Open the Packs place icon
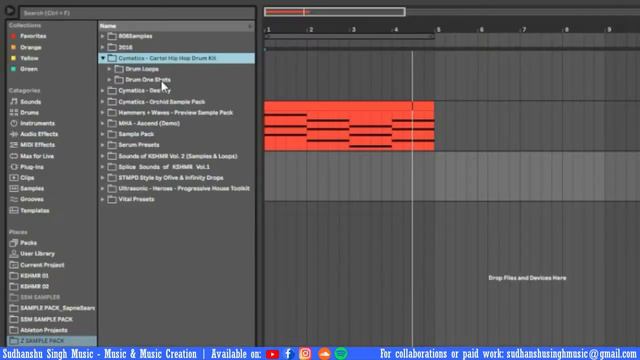This screenshot has width=640, height=360. [14, 243]
